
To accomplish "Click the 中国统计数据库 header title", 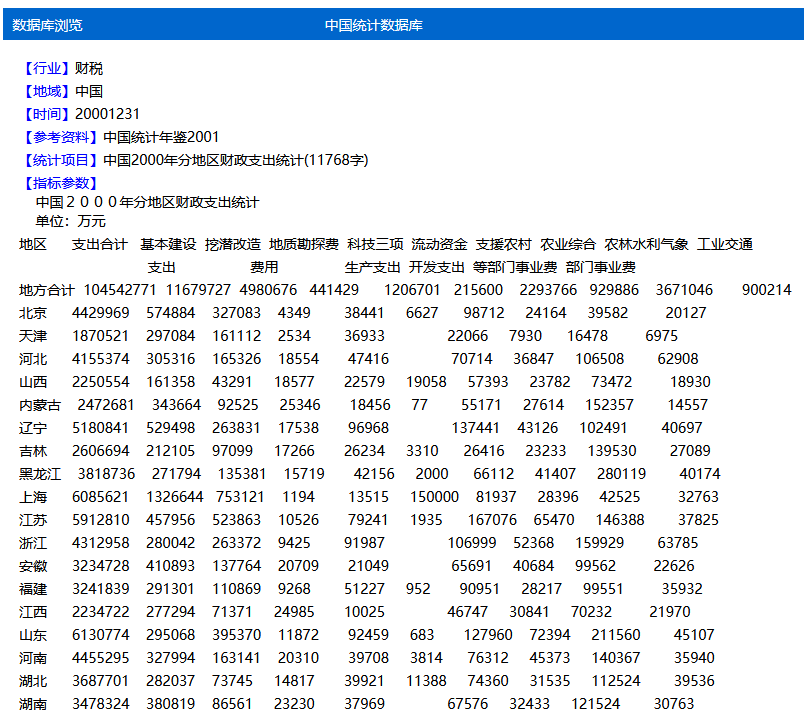I will pyautogui.click(x=373, y=27).
